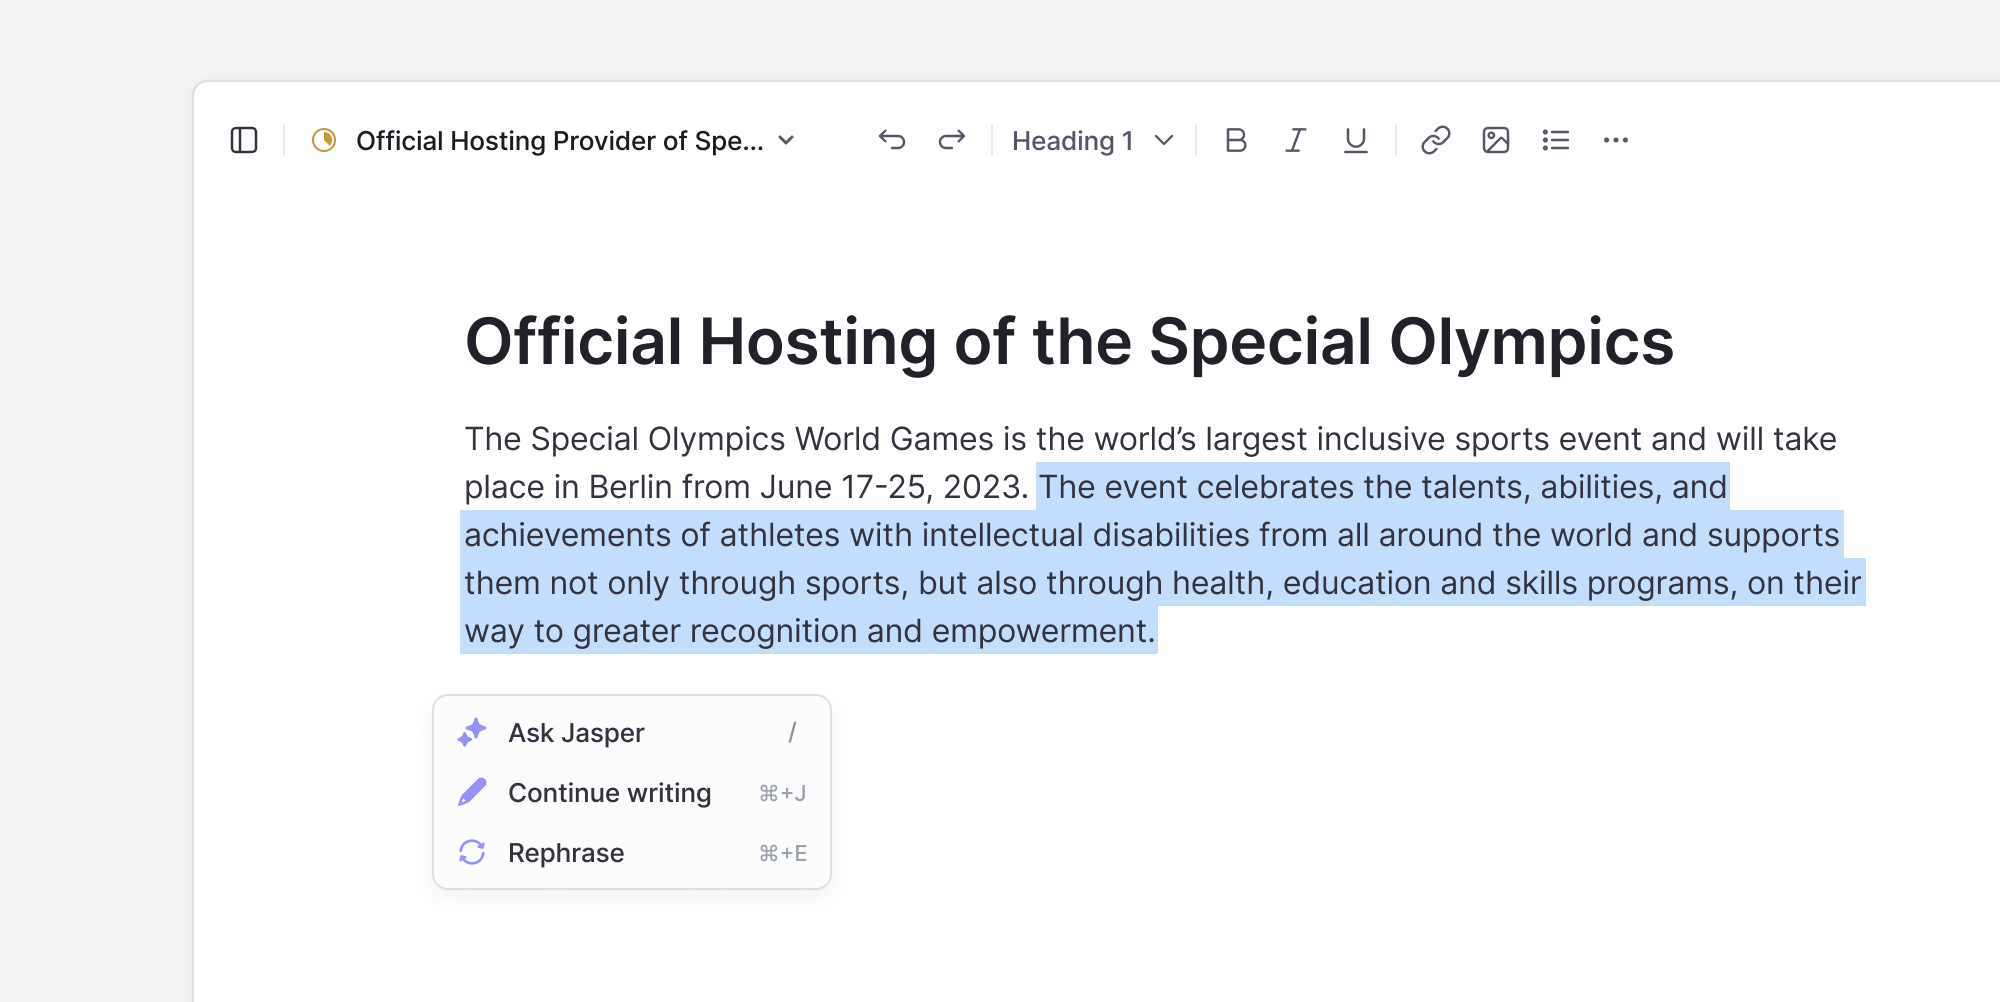The width and height of the screenshot is (2000, 1002).
Task: Apply bulleted list formatting
Action: click(x=1556, y=140)
